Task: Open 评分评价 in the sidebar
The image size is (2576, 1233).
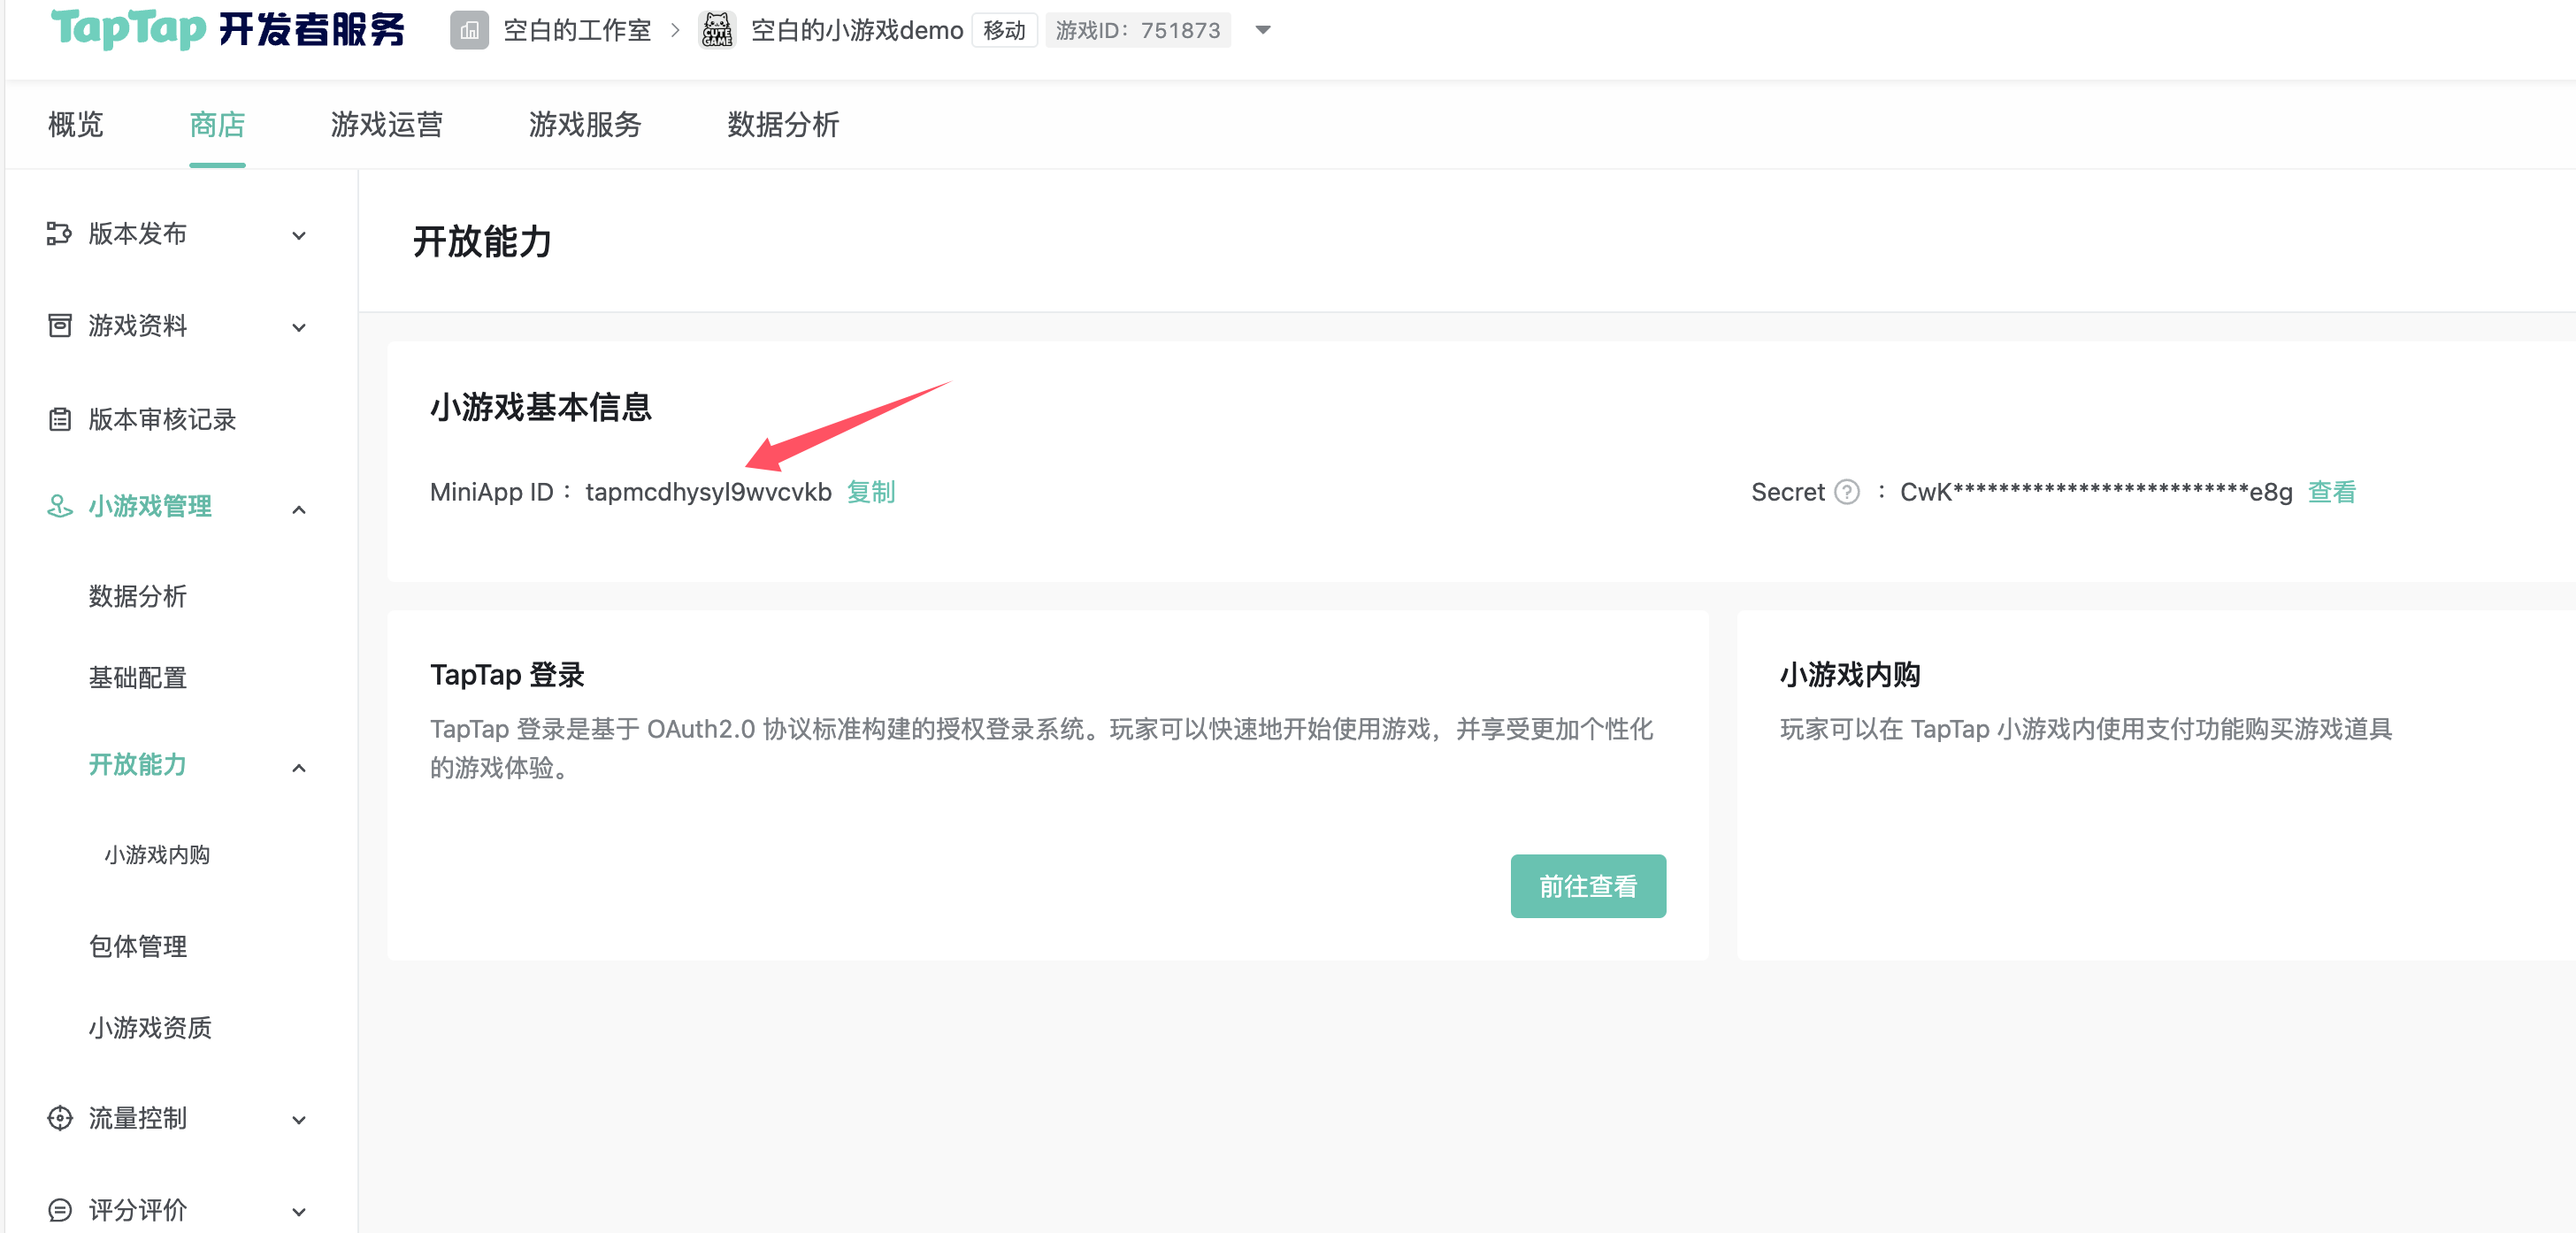Action: tap(137, 1210)
